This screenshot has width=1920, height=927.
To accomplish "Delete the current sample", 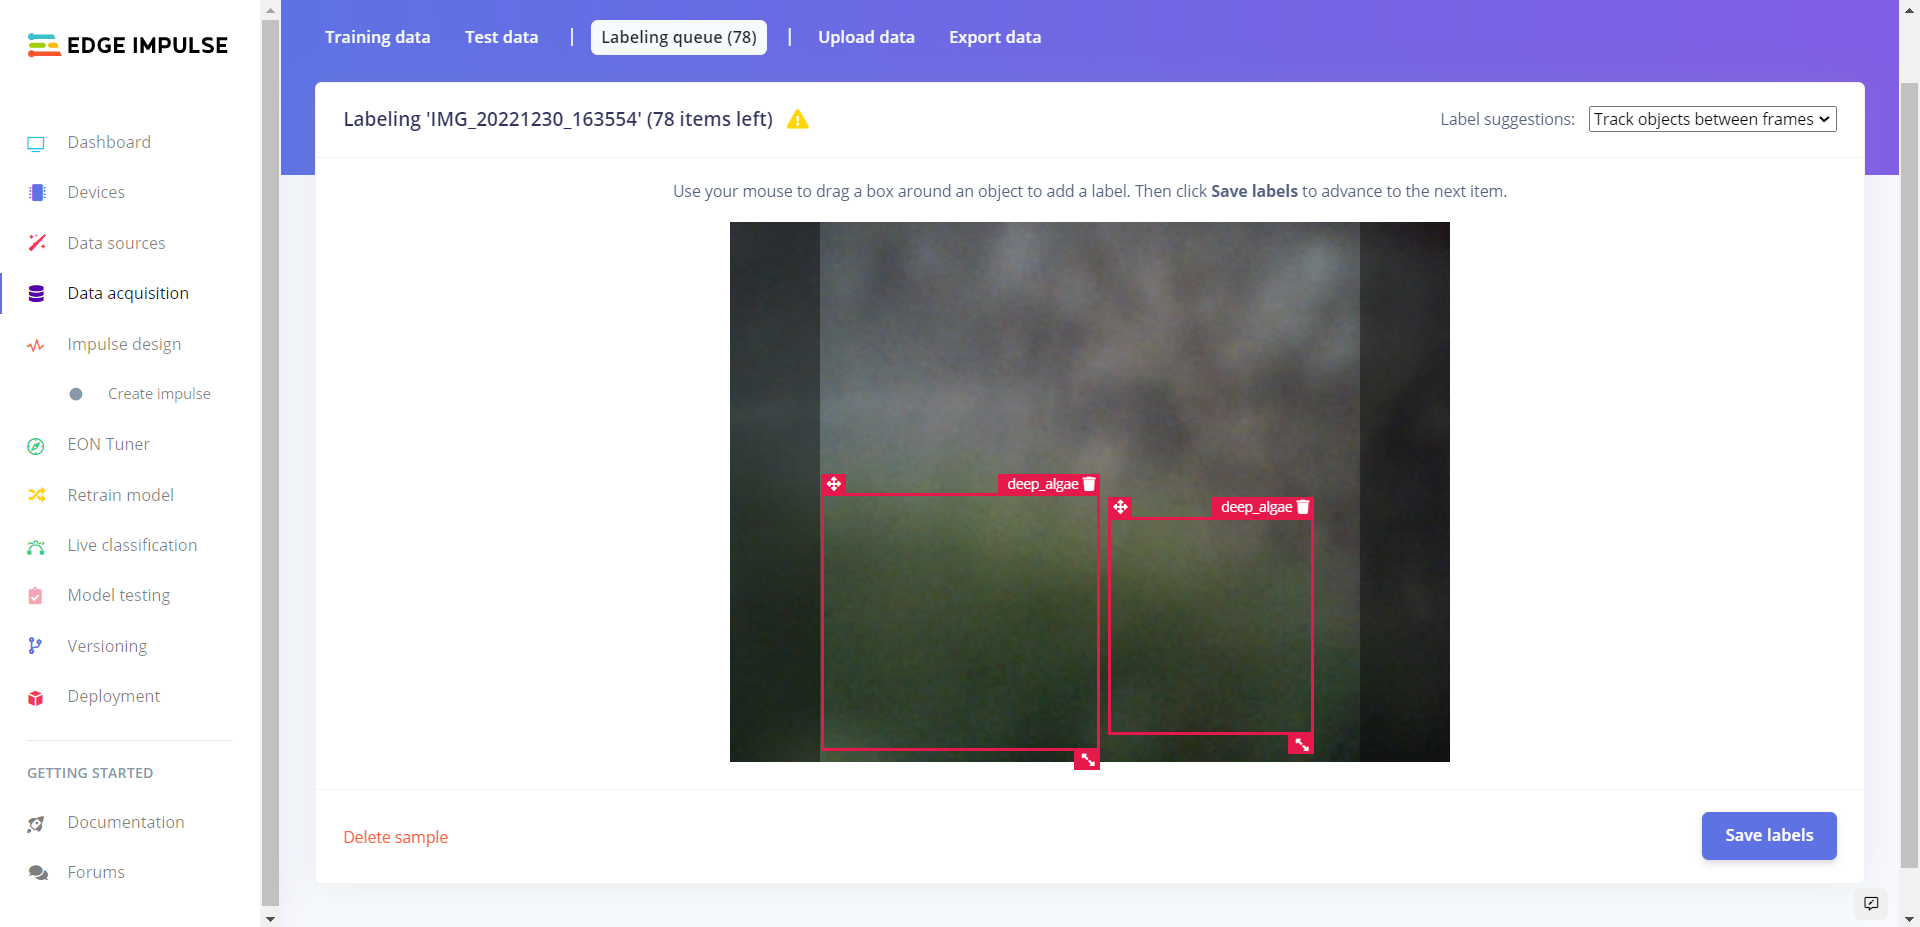I will pos(396,837).
